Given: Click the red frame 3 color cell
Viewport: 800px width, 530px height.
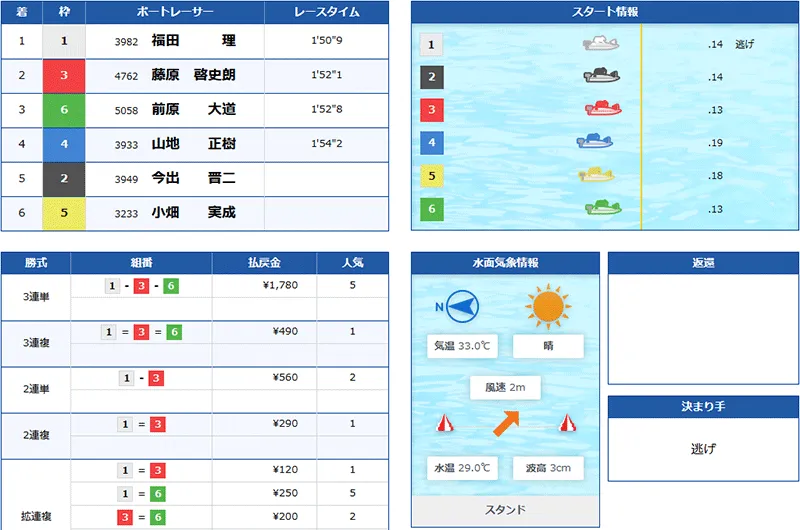Looking at the screenshot, I should [x=64, y=75].
